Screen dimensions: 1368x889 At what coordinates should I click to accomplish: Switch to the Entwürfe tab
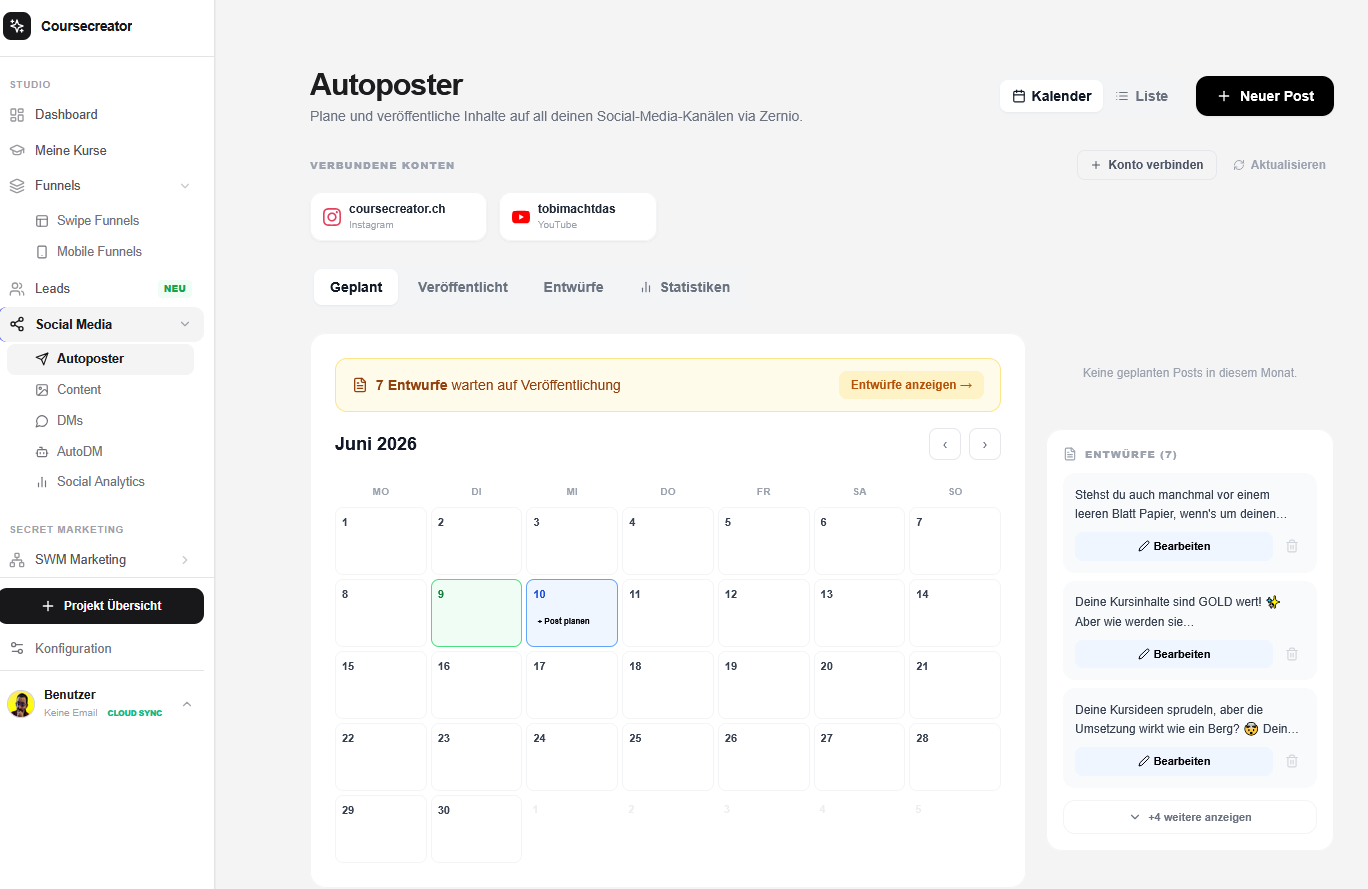573,287
